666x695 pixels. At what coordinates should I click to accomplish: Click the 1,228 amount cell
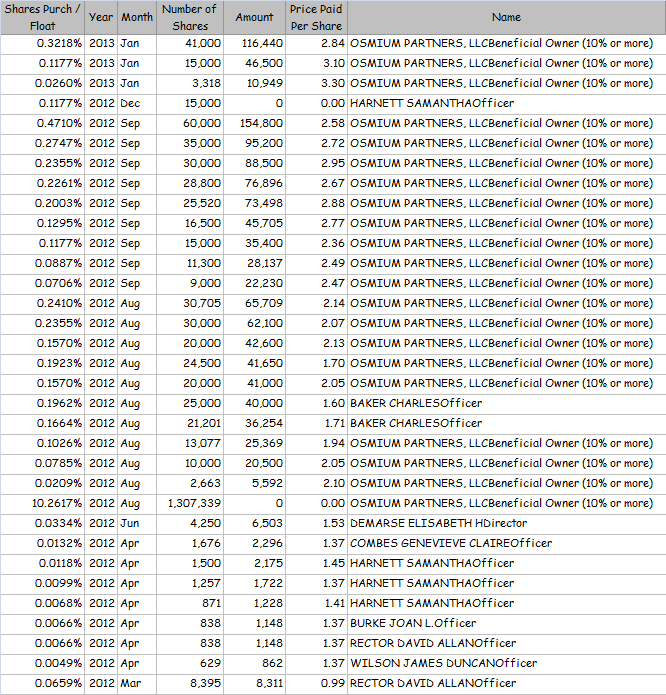click(254, 603)
